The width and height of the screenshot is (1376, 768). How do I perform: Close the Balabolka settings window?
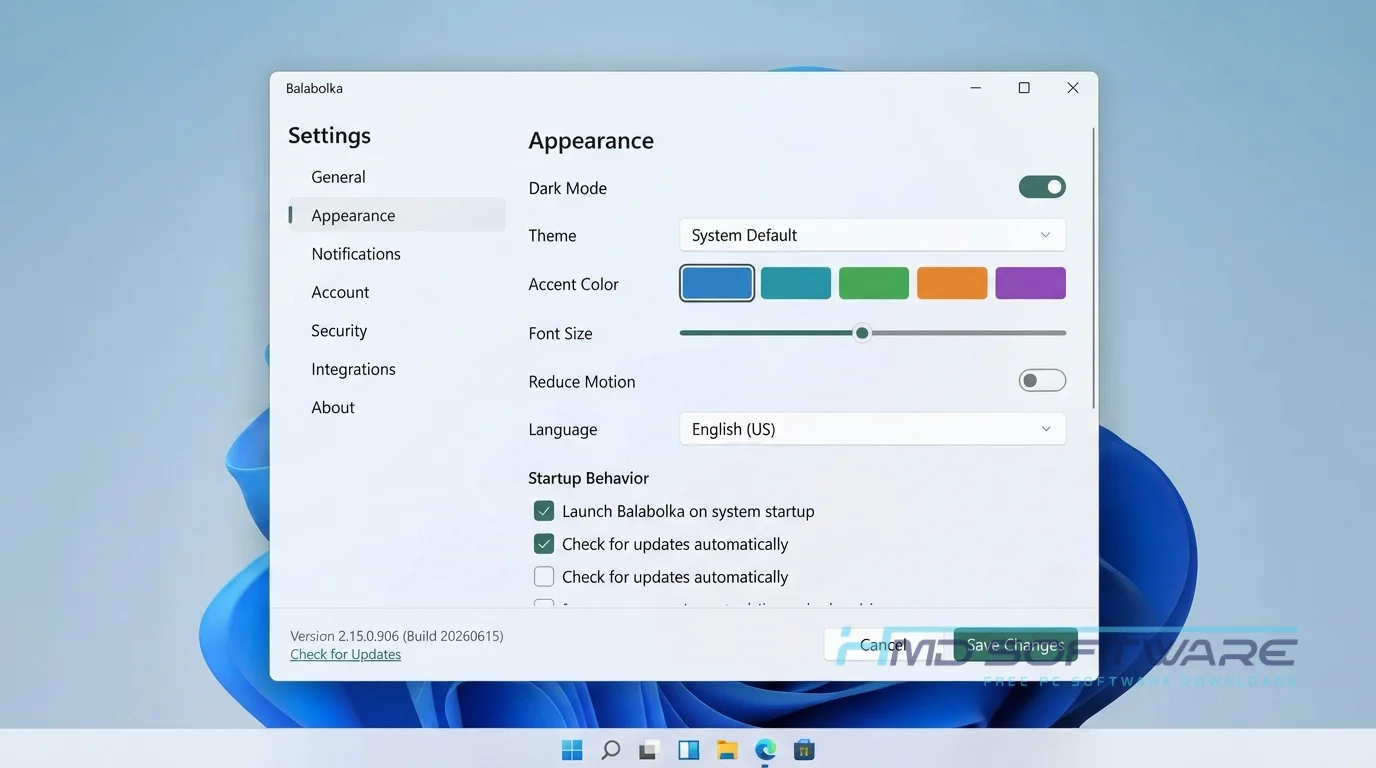click(x=1073, y=88)
